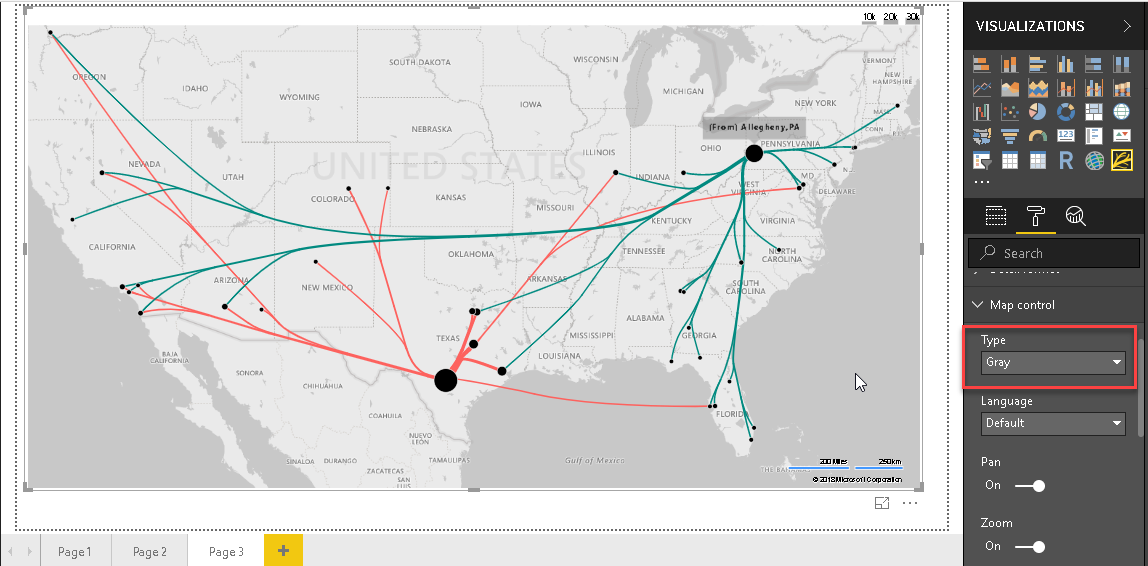Switch to the Fields well pane
Viewport: 1148px width, 566px height.
click(x=995, y=215)
